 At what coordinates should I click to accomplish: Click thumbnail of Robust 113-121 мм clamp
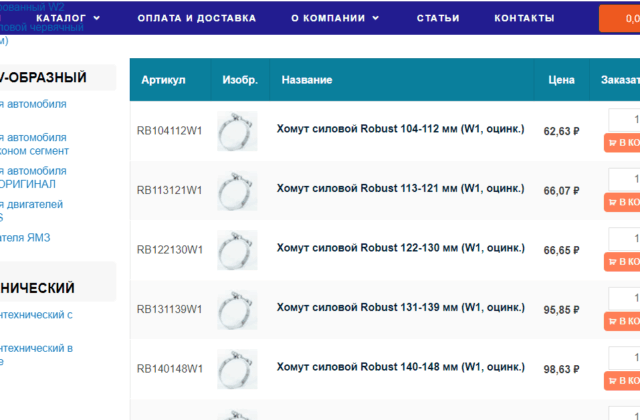tap(237, 191)
